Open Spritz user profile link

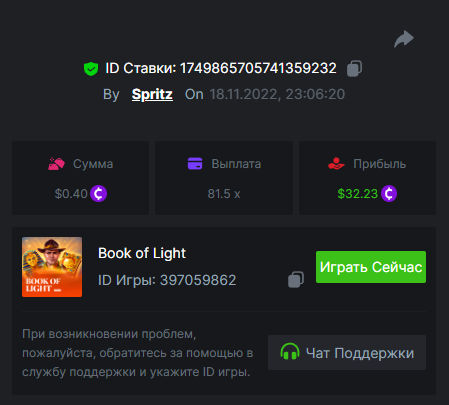(152, 94)
